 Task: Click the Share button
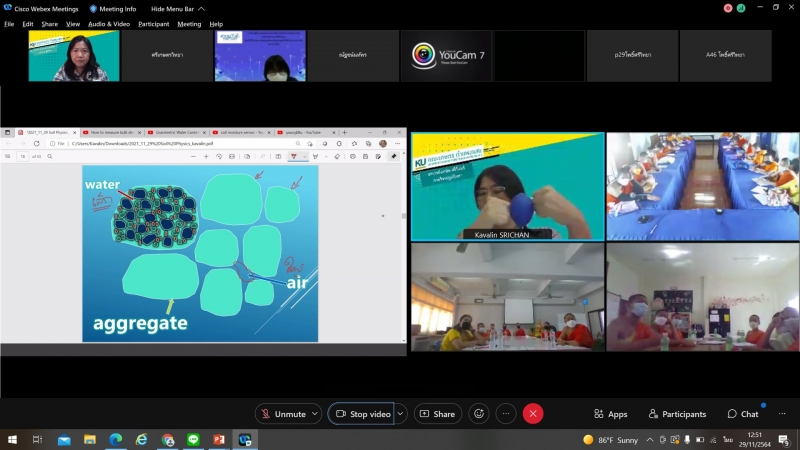point(437,414)
